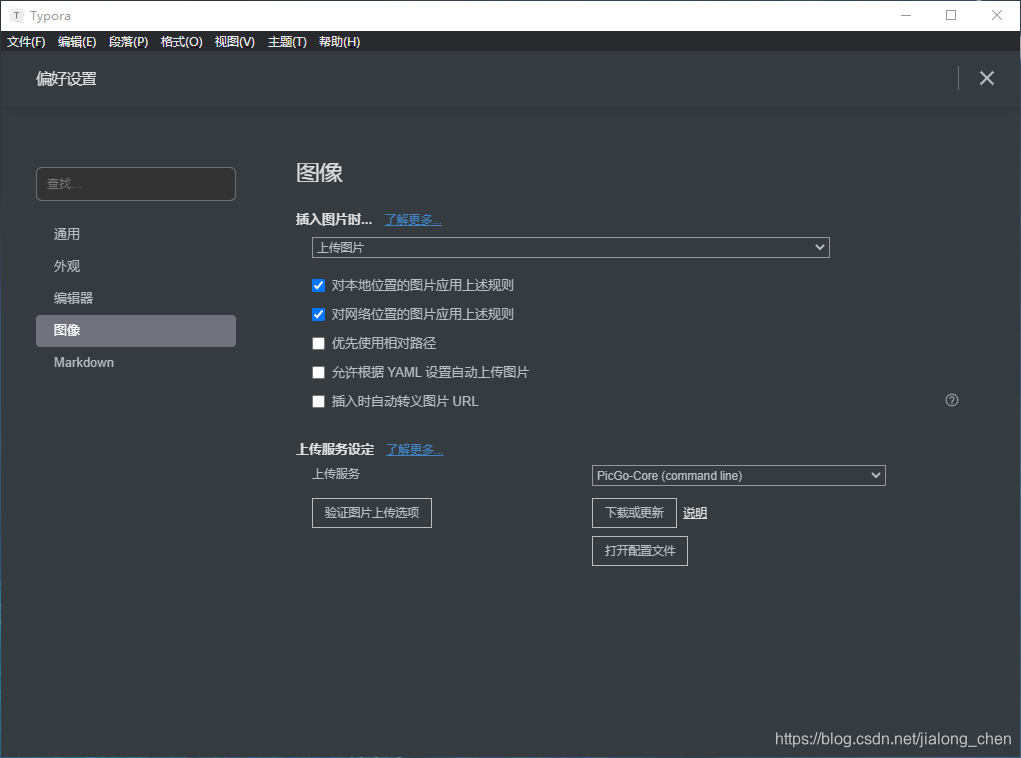Screen dimensions: 1021x758
Task: Uncheck apply rules to local images checkbox
Action: pyautogui.click(x=318, y=285)
